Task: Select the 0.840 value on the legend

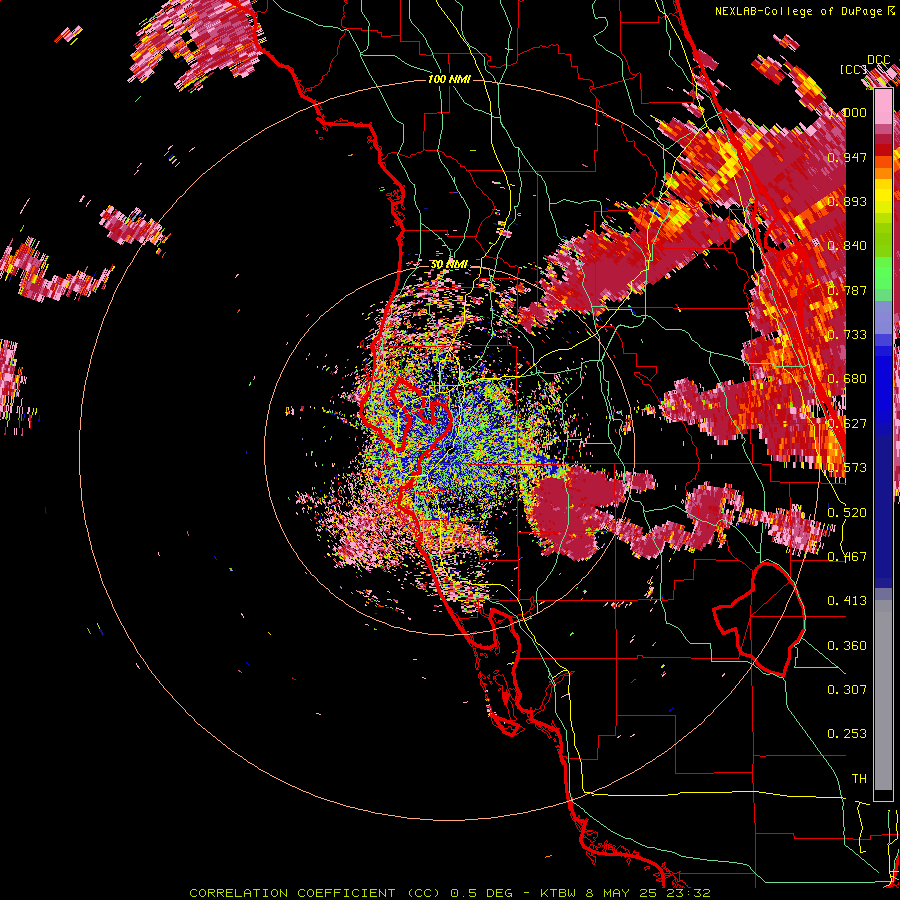Action: 847,246
